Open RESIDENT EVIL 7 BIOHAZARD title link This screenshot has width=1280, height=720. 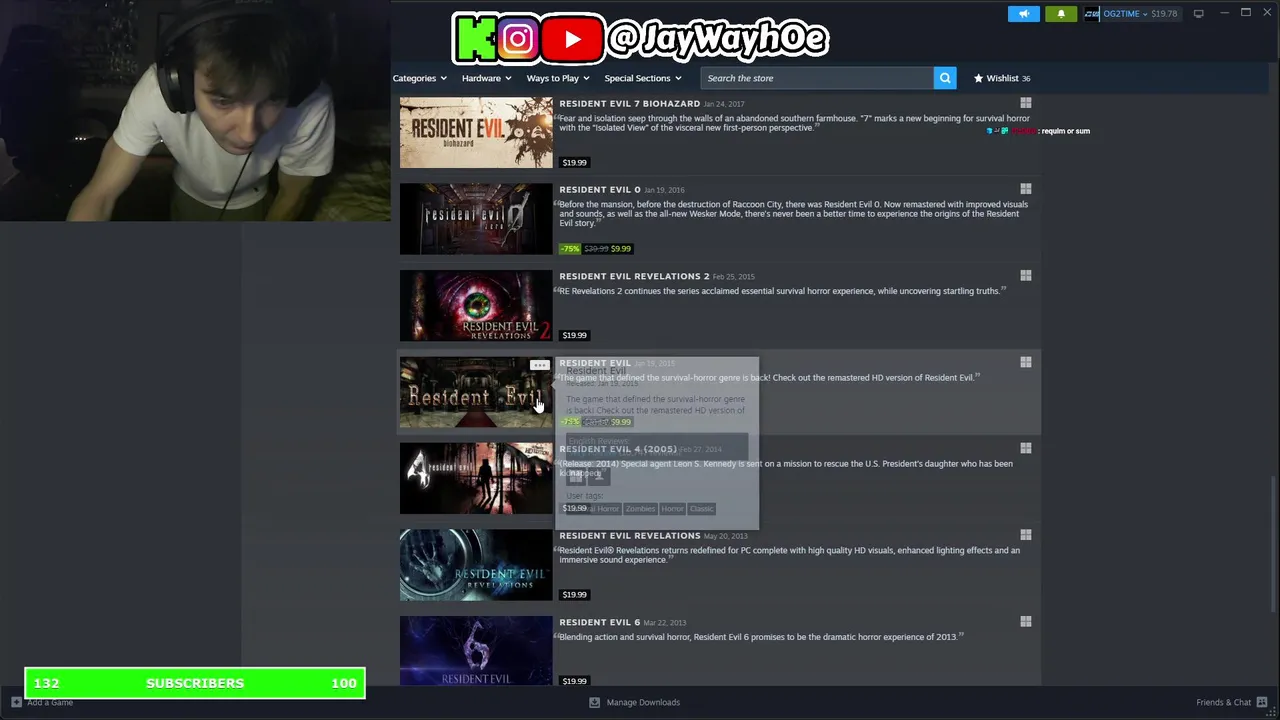click(629, 104)
